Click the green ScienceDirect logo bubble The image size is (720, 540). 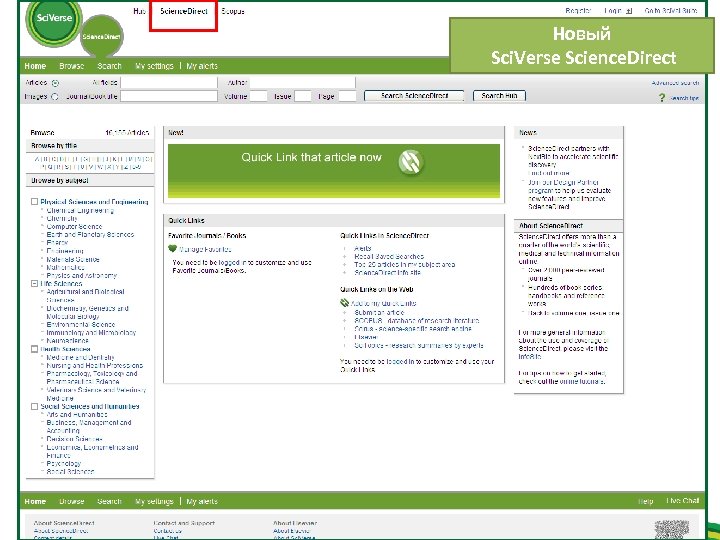[101, 36]
